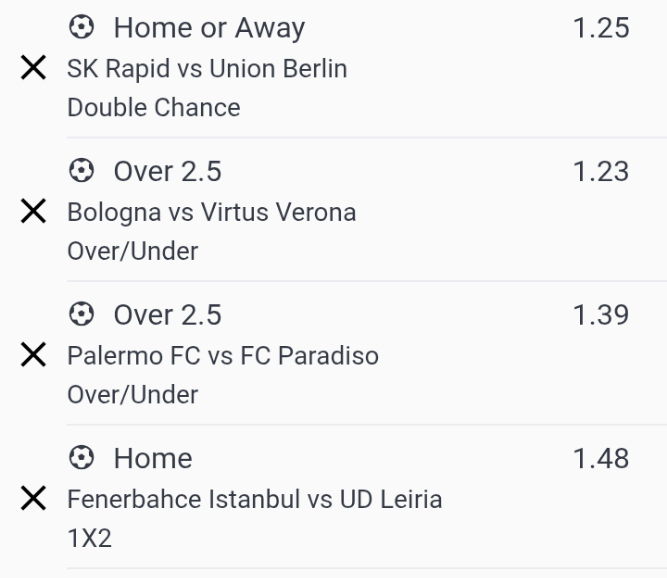The image size is (667, 578).
Task: Select the 1.48 odds value
Action: click(x=601, y=458)
